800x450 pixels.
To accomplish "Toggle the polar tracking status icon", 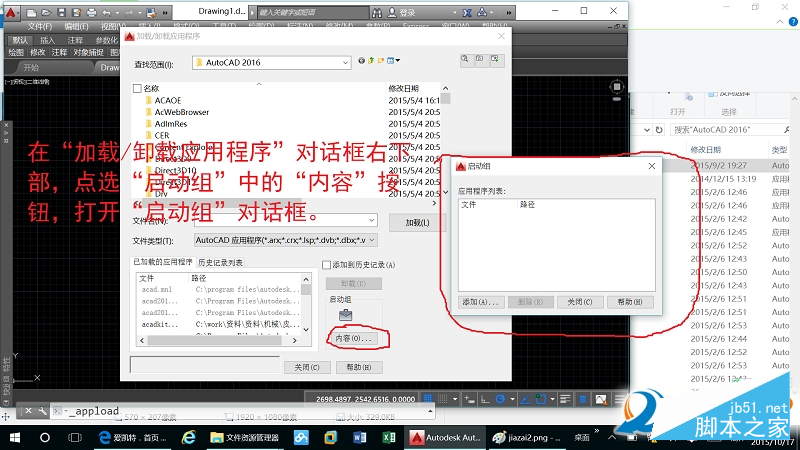I will [x=501, y=399].
